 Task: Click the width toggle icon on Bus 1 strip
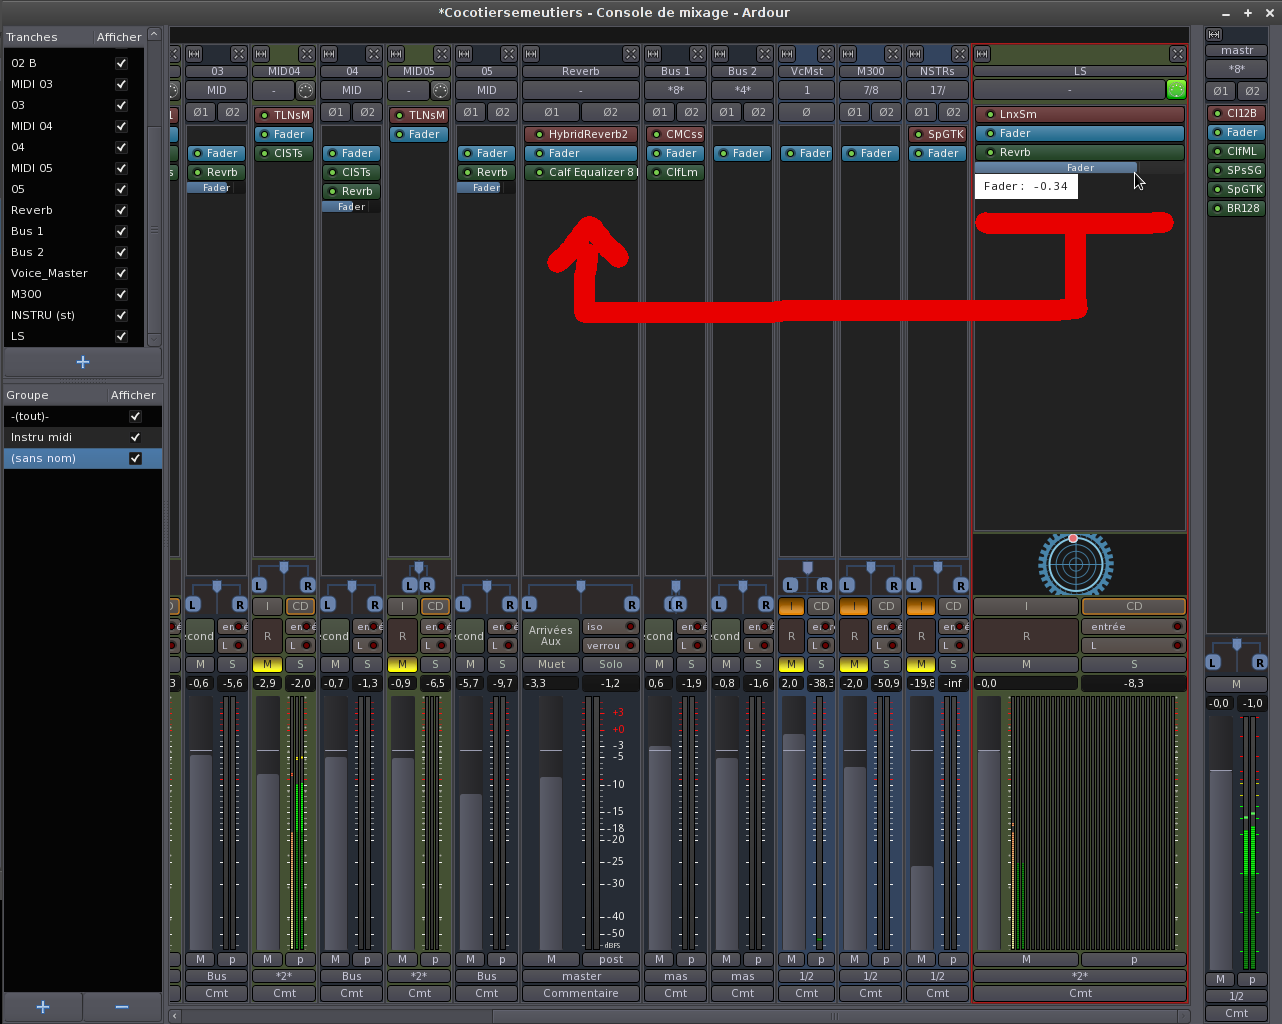[654, 54]
